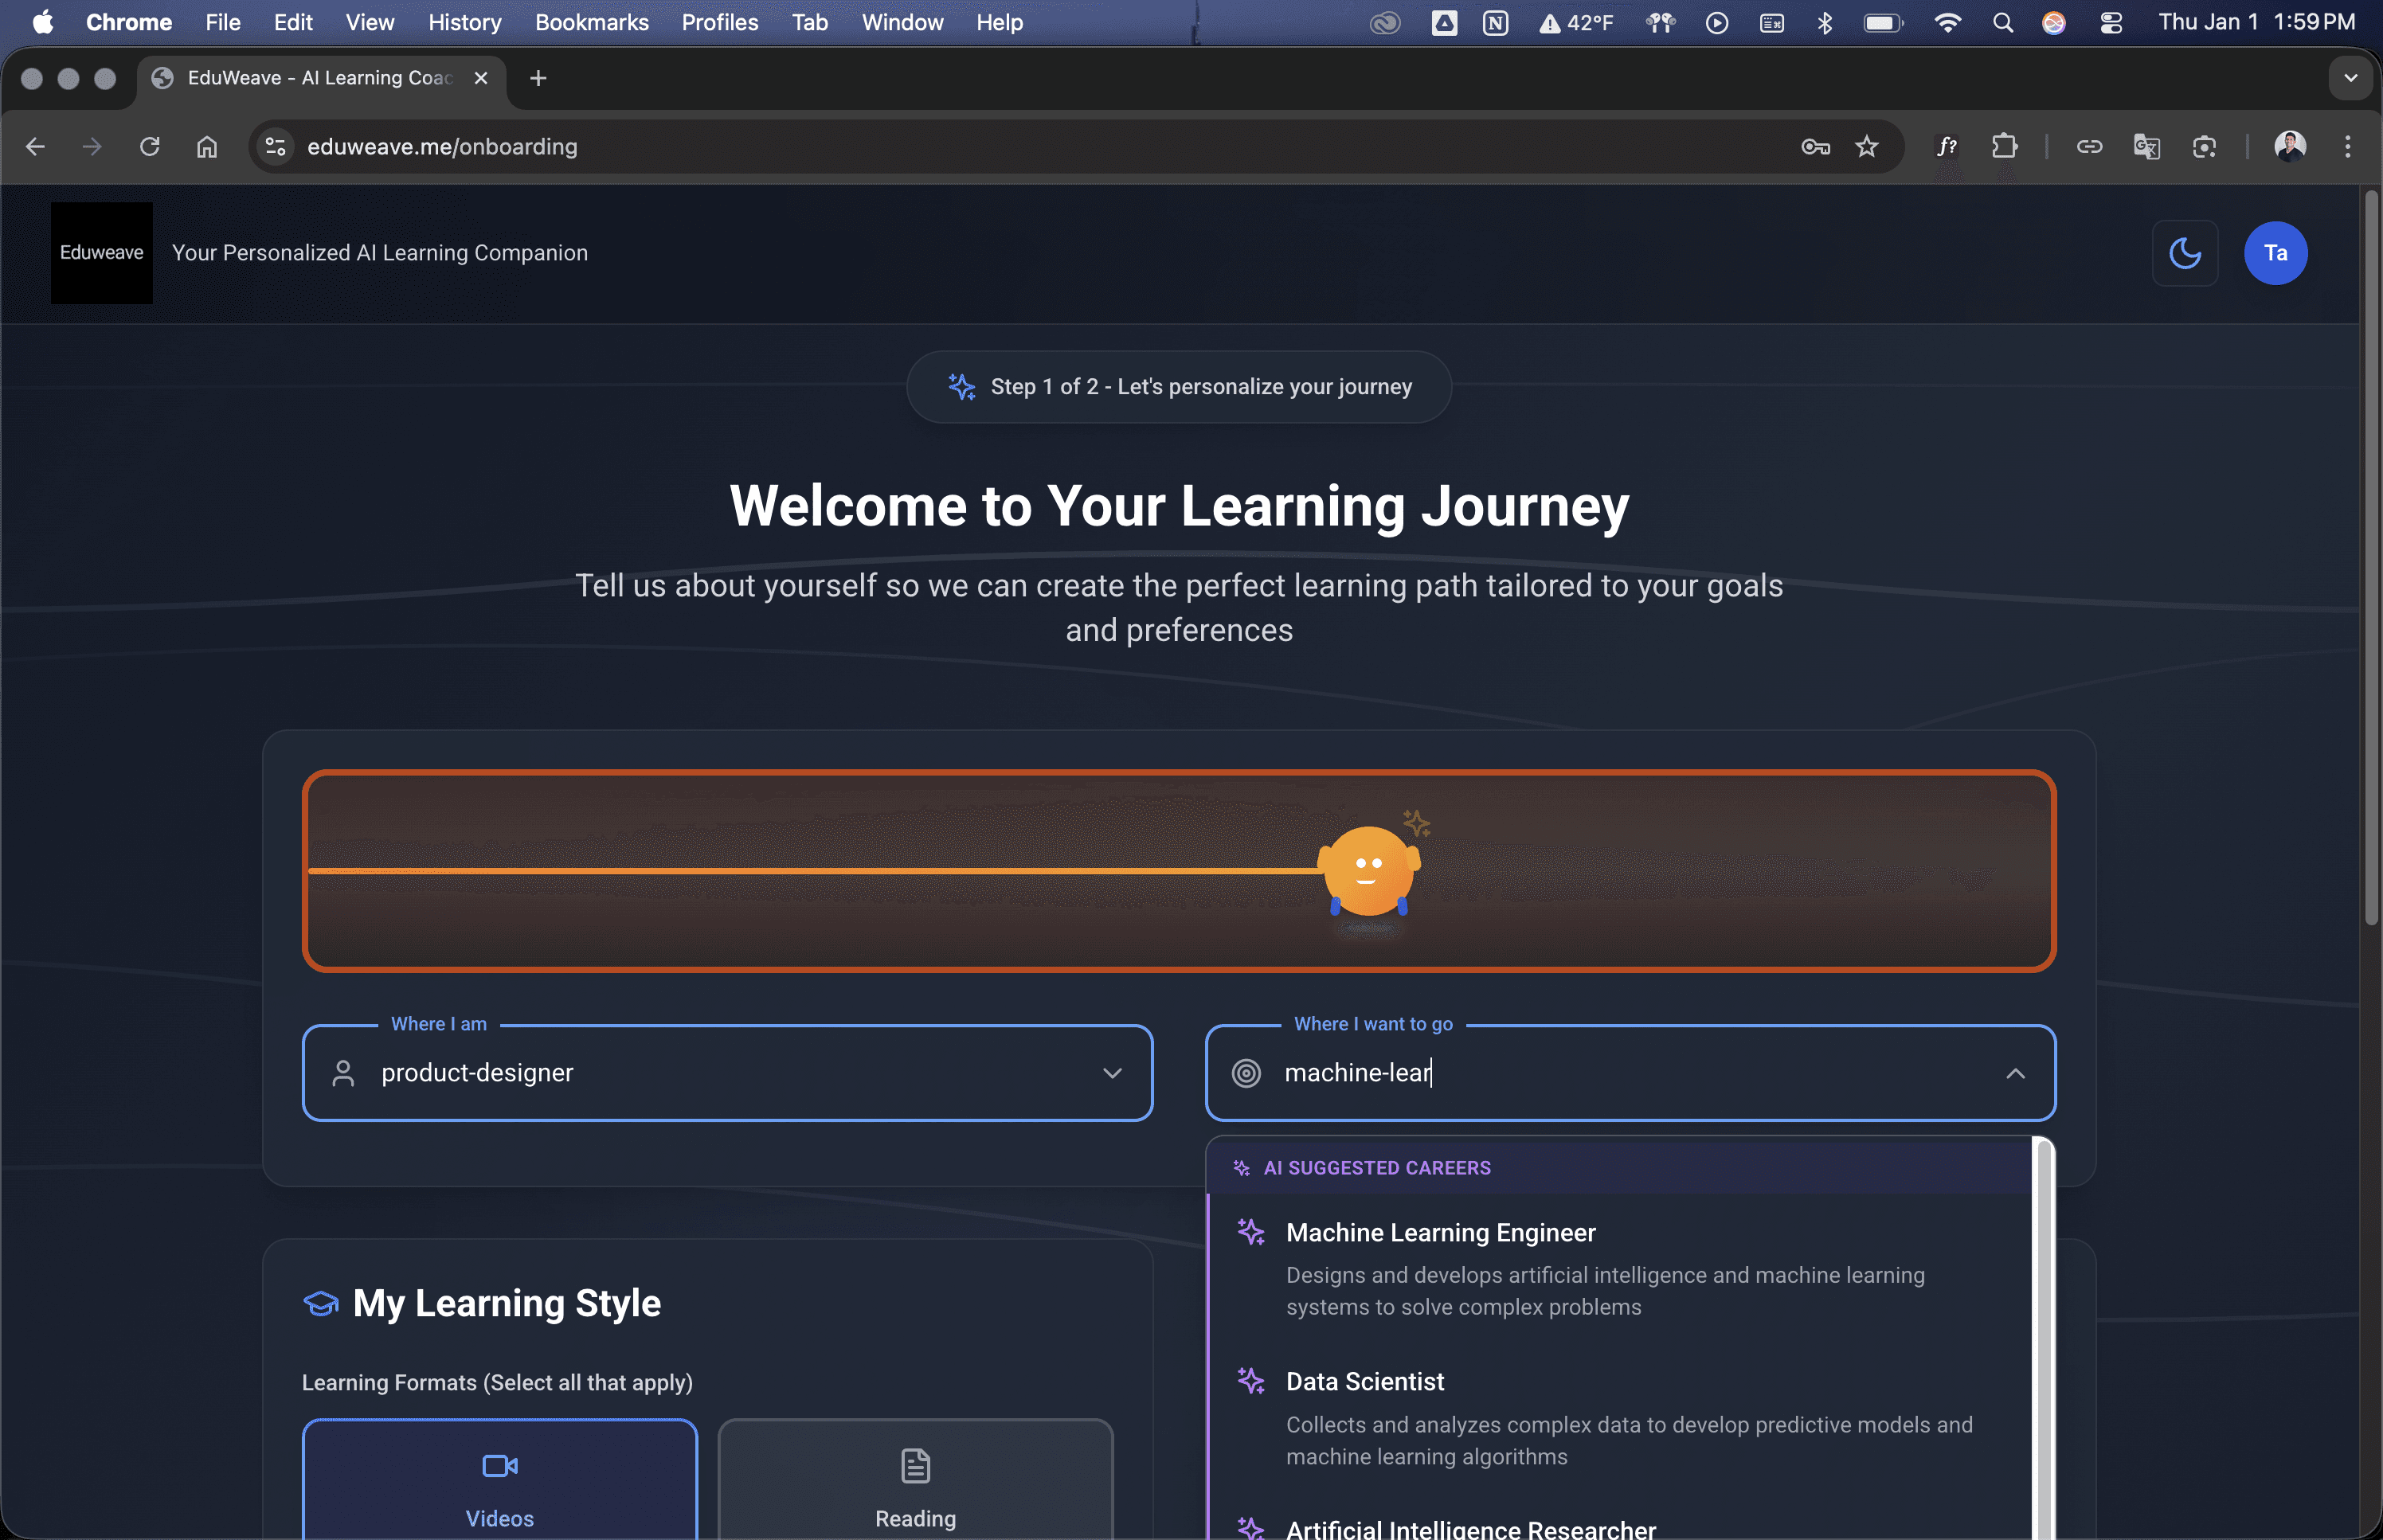
Task: Click the password key icon
Action: coord(1815,147)
